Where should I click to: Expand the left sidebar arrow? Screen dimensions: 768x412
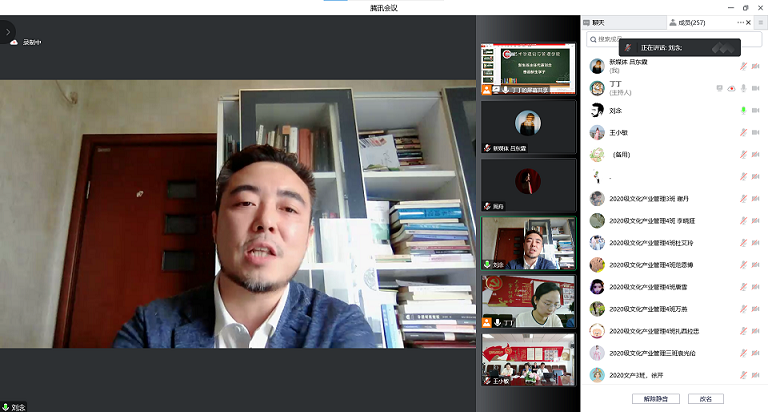coord(7,32)
